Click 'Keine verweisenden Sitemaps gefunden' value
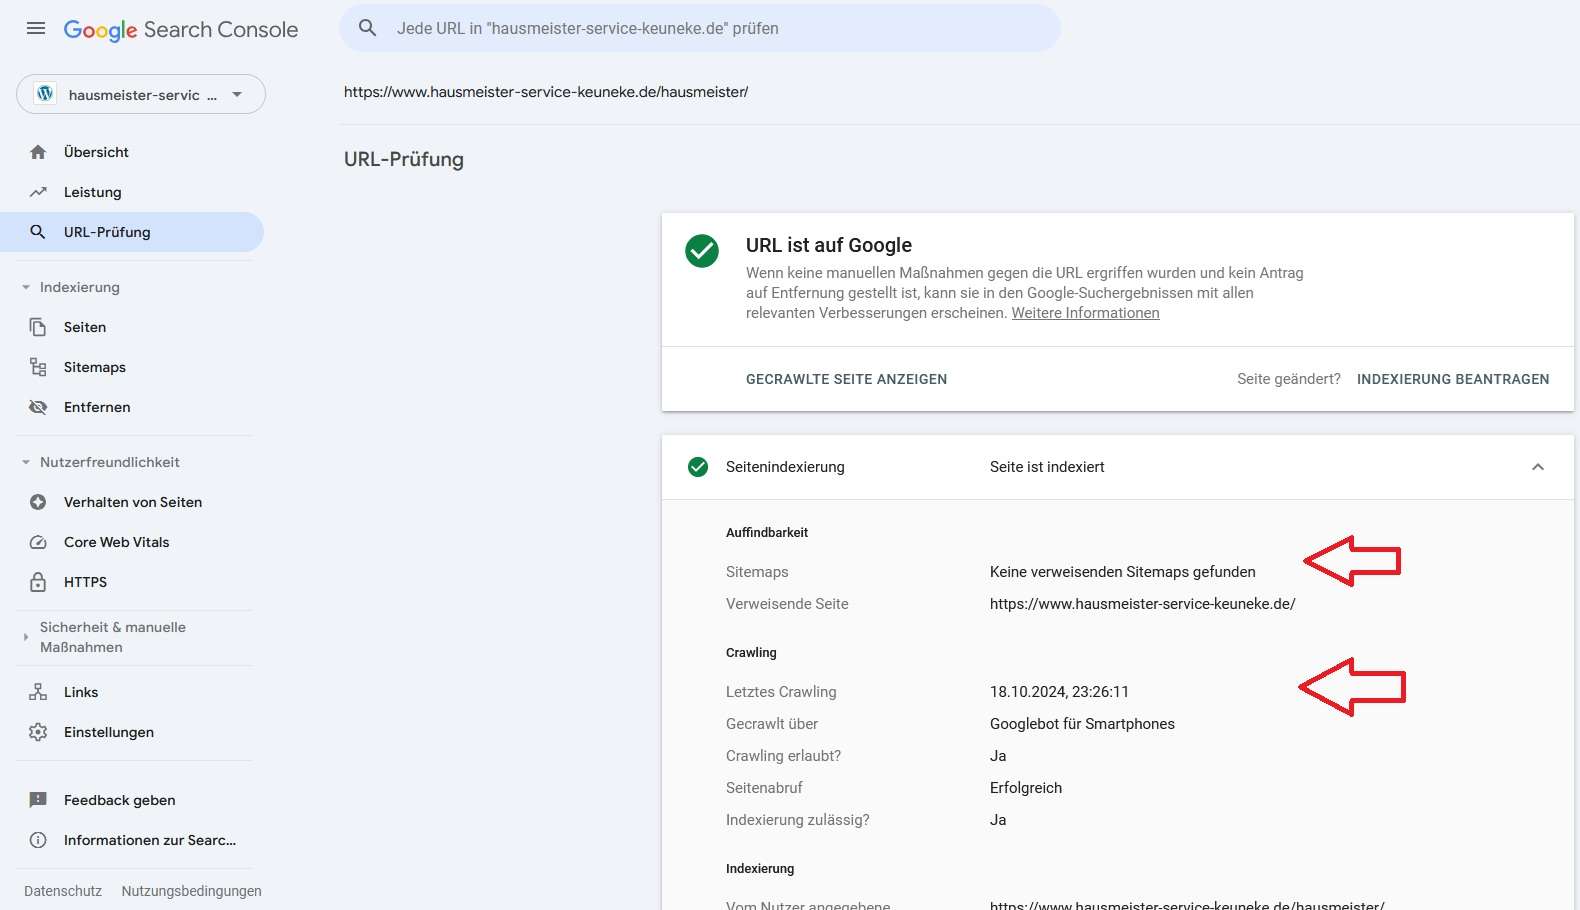Screen dimensions: 1580x910 [x=1122, y=572]
